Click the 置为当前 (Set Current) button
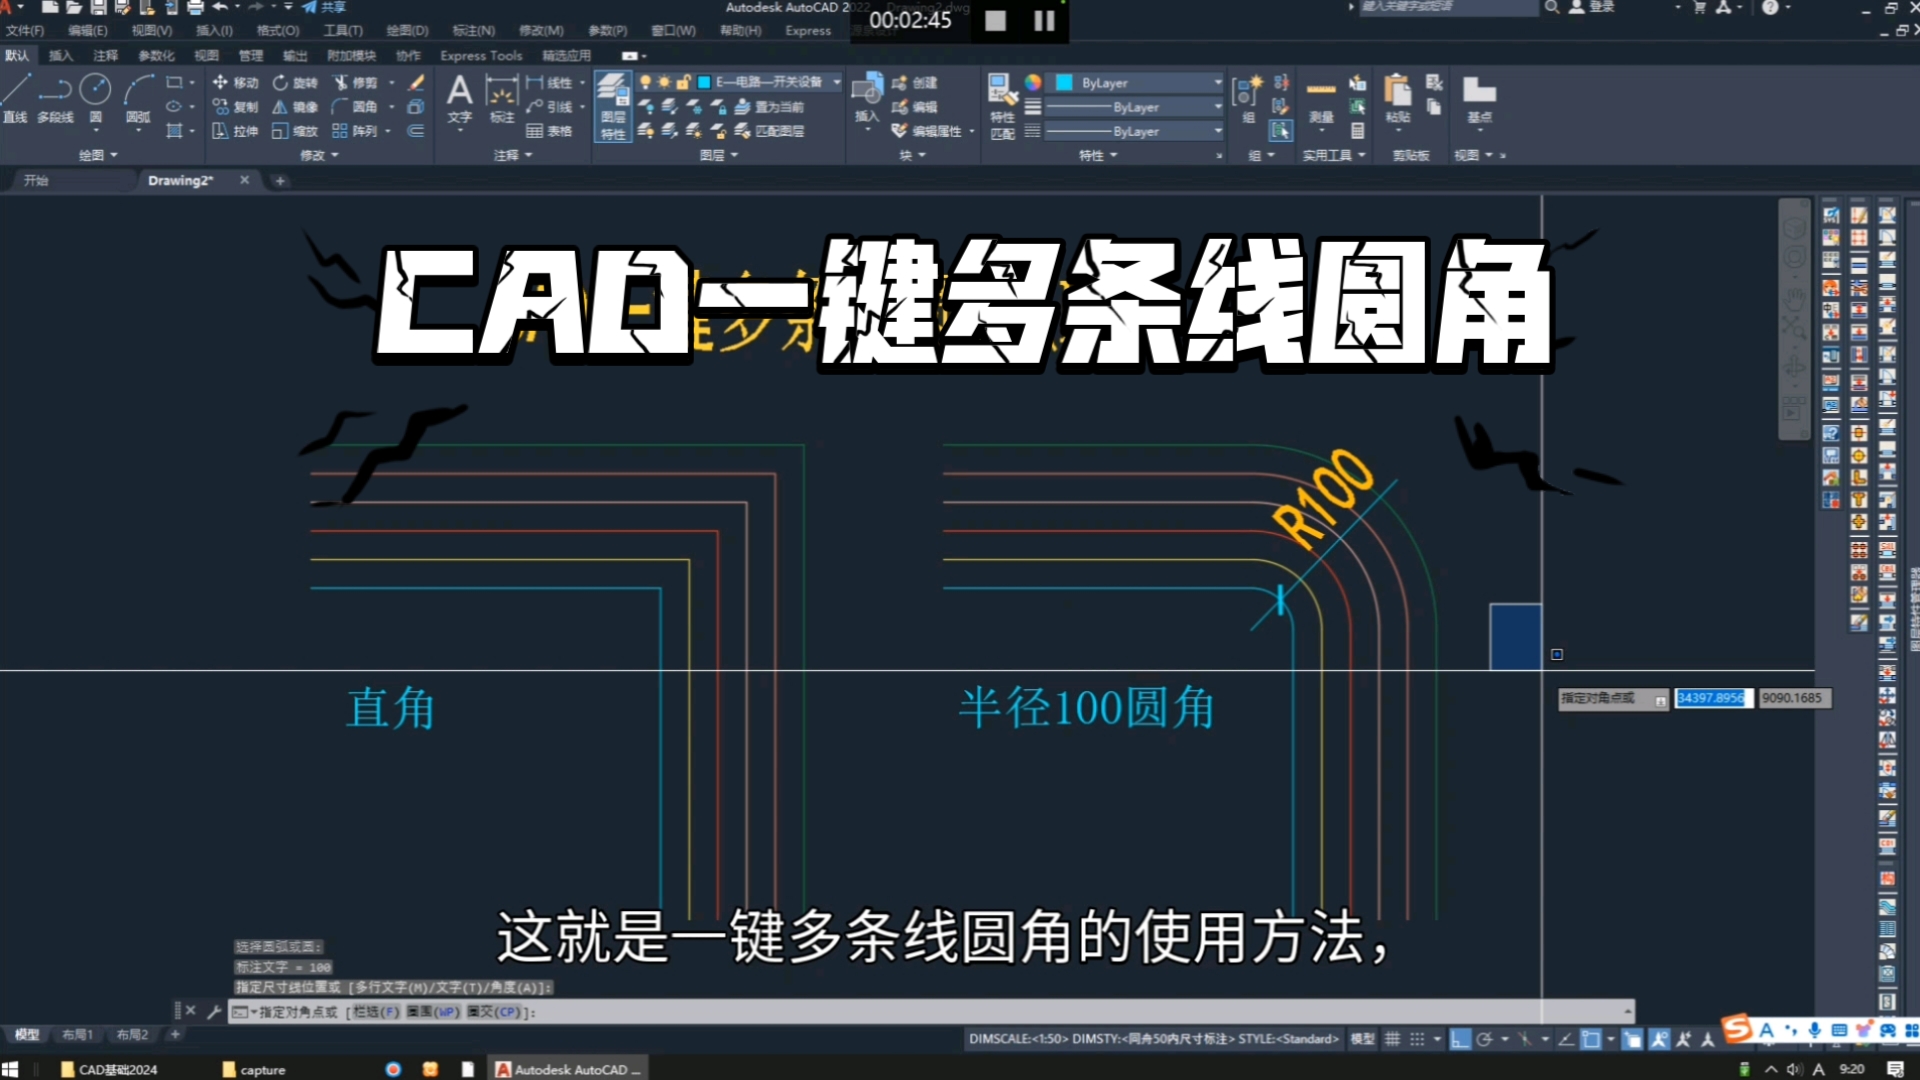The image size is (1920, 1080). tap(776, 107)
